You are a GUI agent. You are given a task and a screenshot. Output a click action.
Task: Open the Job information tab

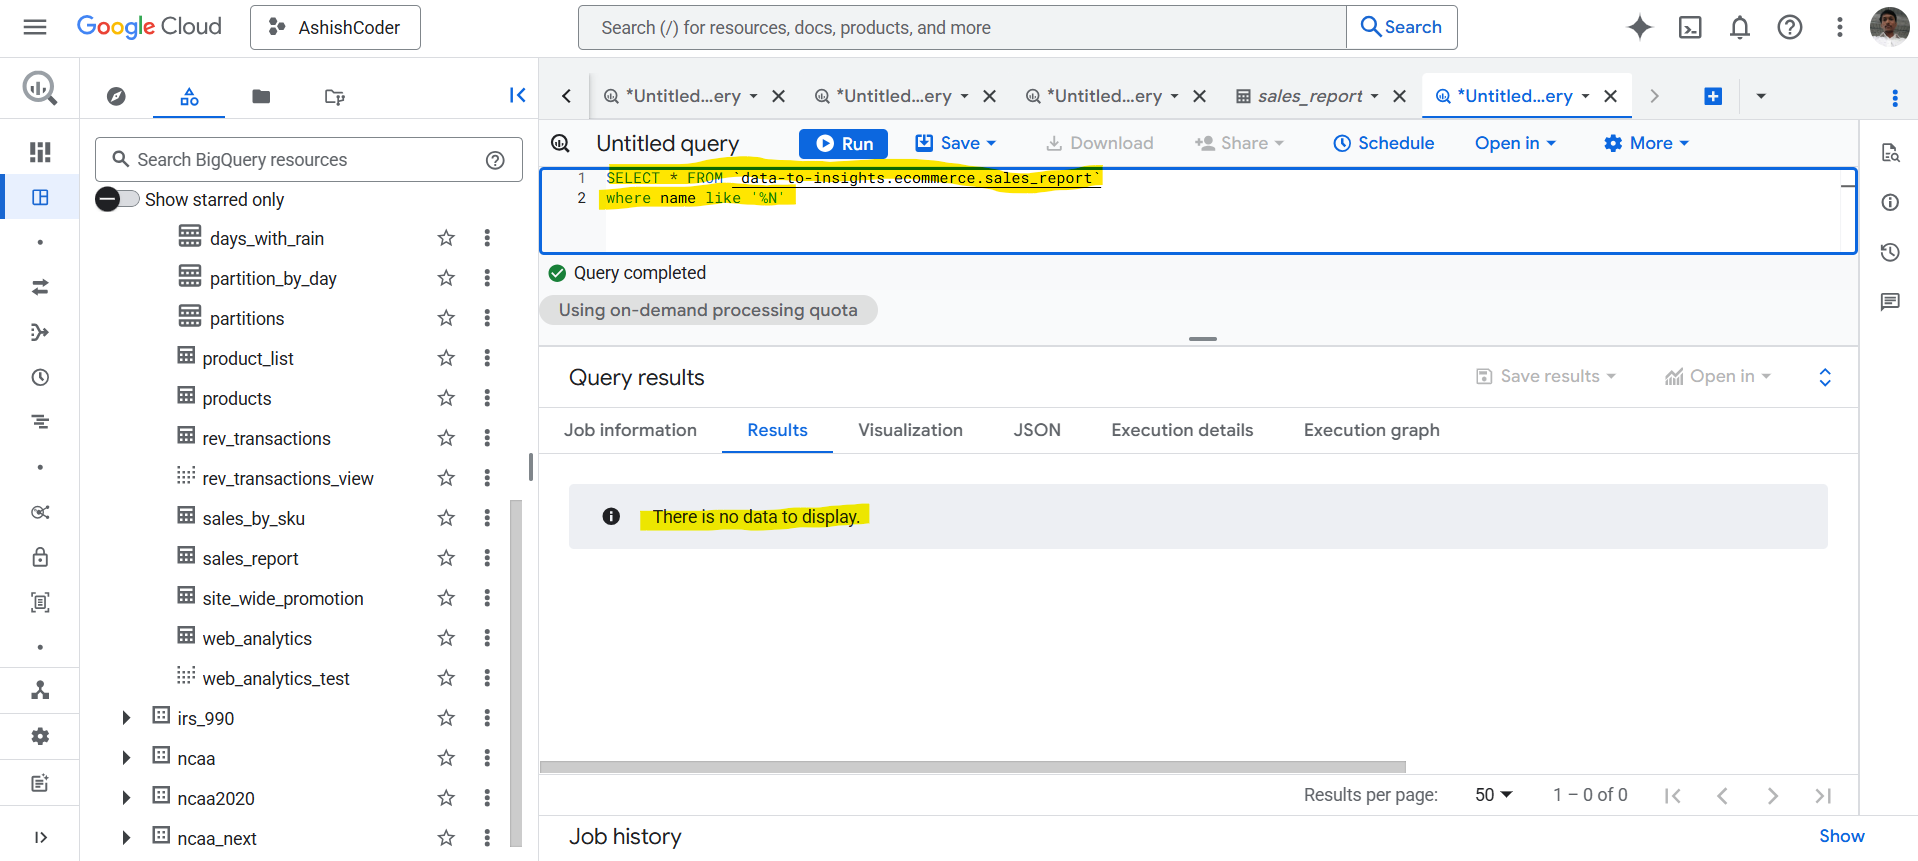(630, 430)
